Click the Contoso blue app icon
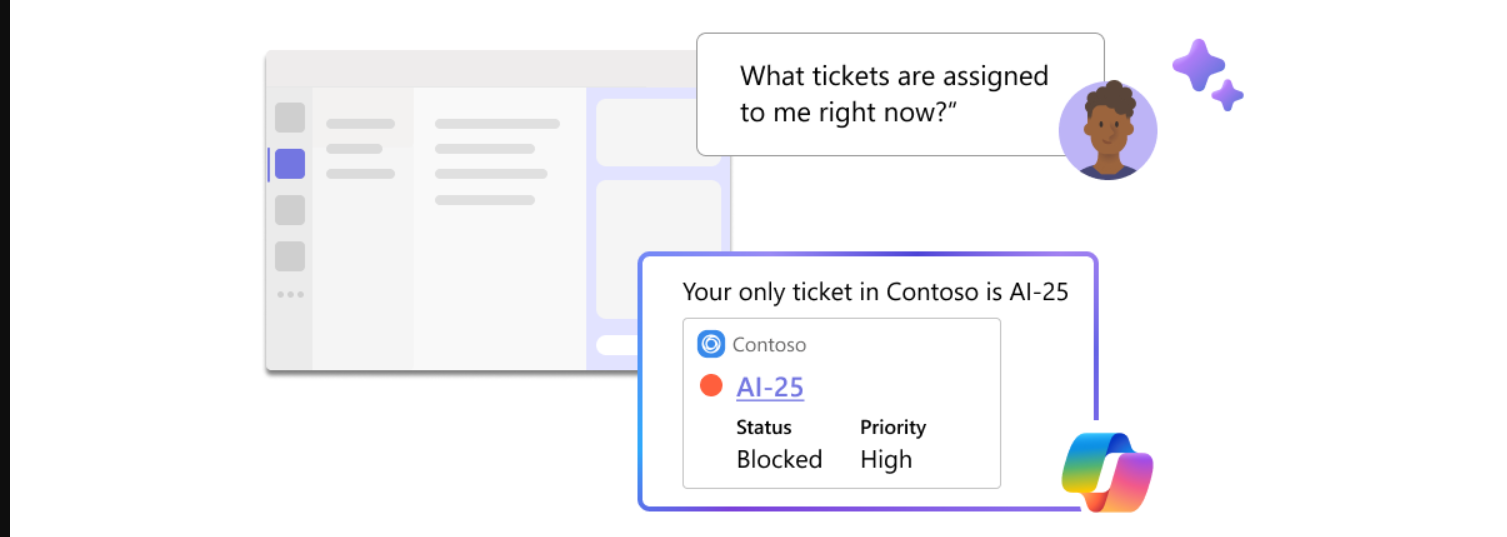Screen dimensions: 1507x537 pyautogui.click(x=711, y=344)
